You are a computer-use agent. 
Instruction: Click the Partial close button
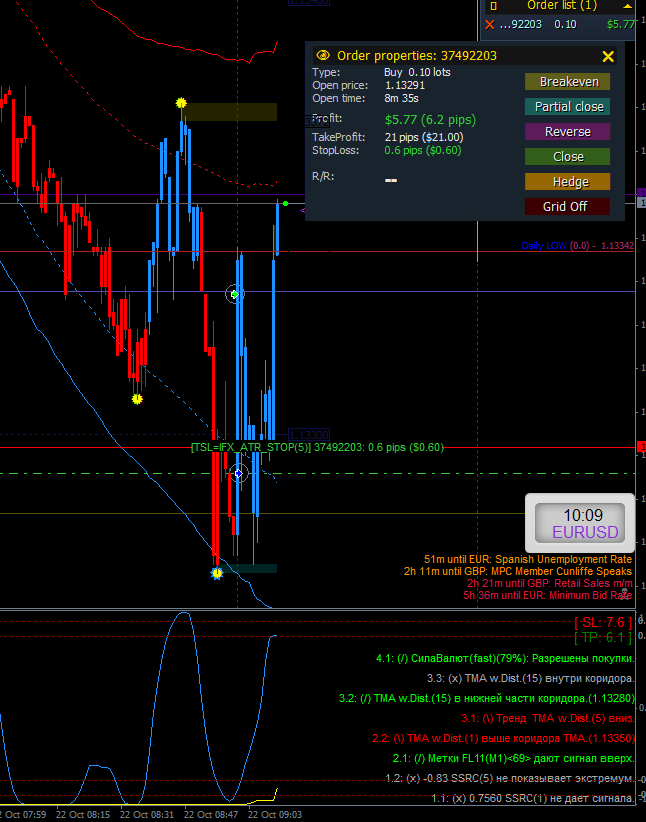click(568, 107)
